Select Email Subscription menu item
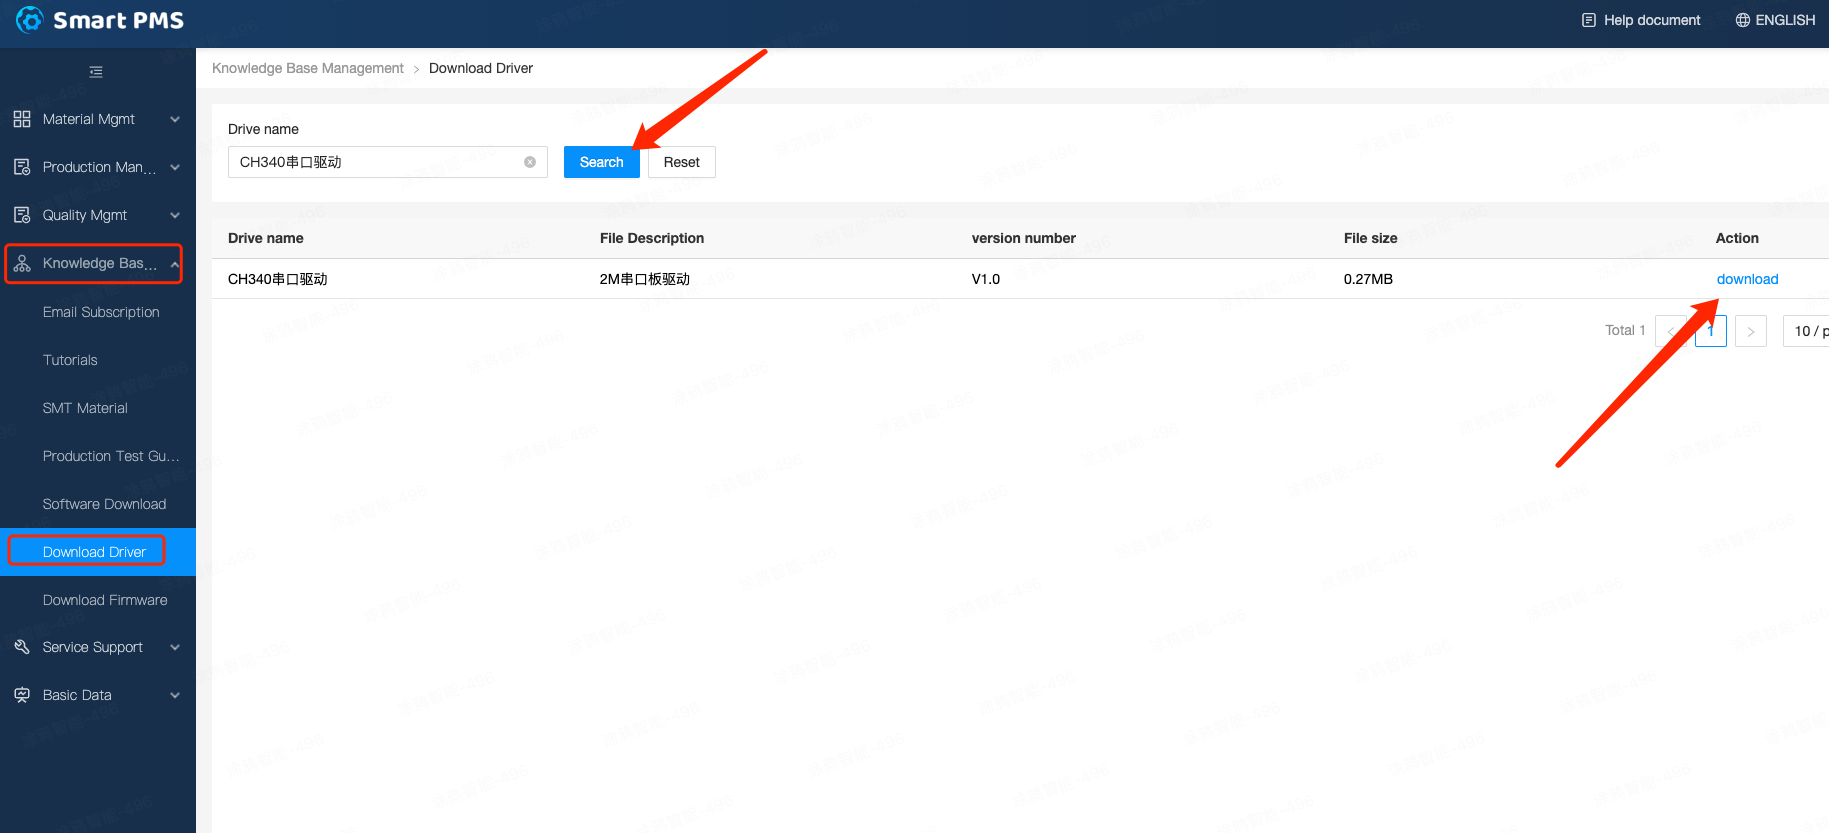The image size is (1829, 833). (x=101, y=312)
